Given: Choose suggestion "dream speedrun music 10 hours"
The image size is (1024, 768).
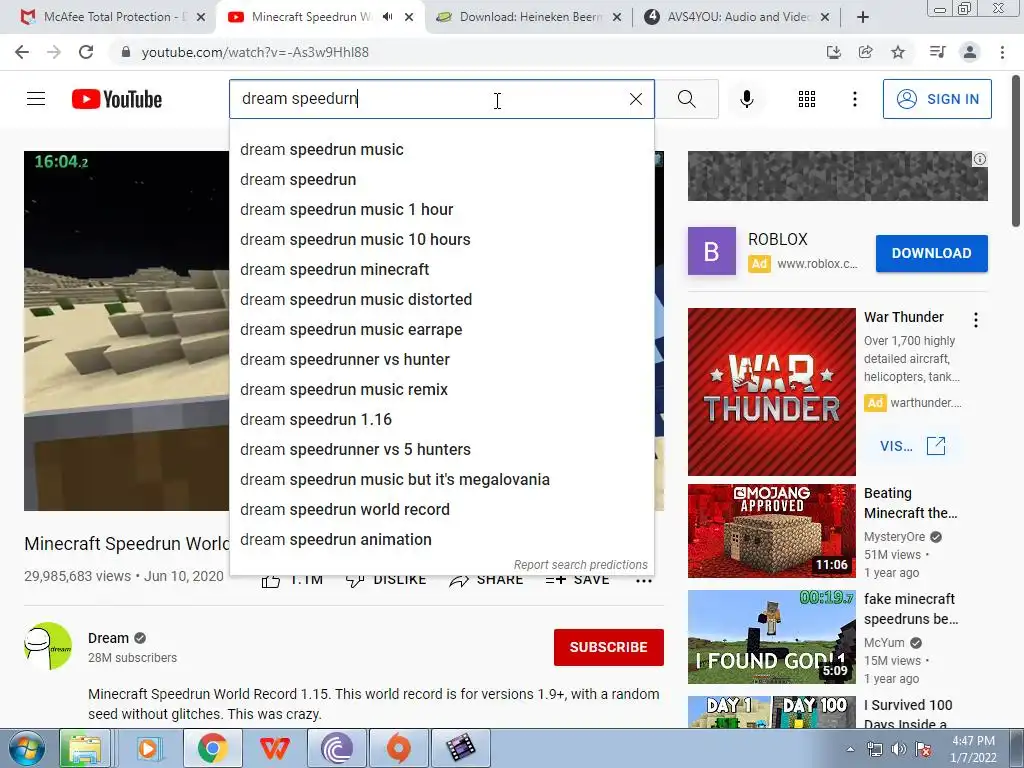Looking at the screenshot, I should pyautogui.click(x=441, y=240).
